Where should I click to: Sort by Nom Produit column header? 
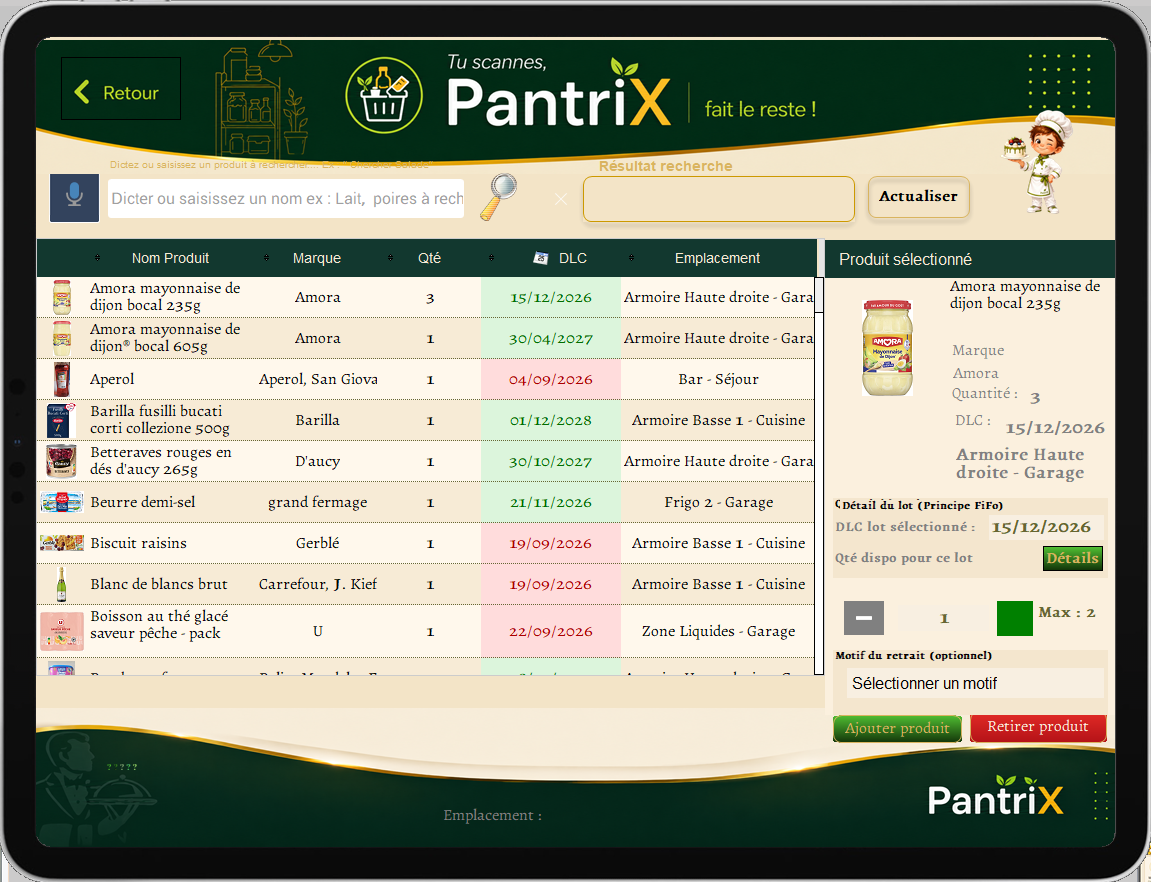coord(170,258)
